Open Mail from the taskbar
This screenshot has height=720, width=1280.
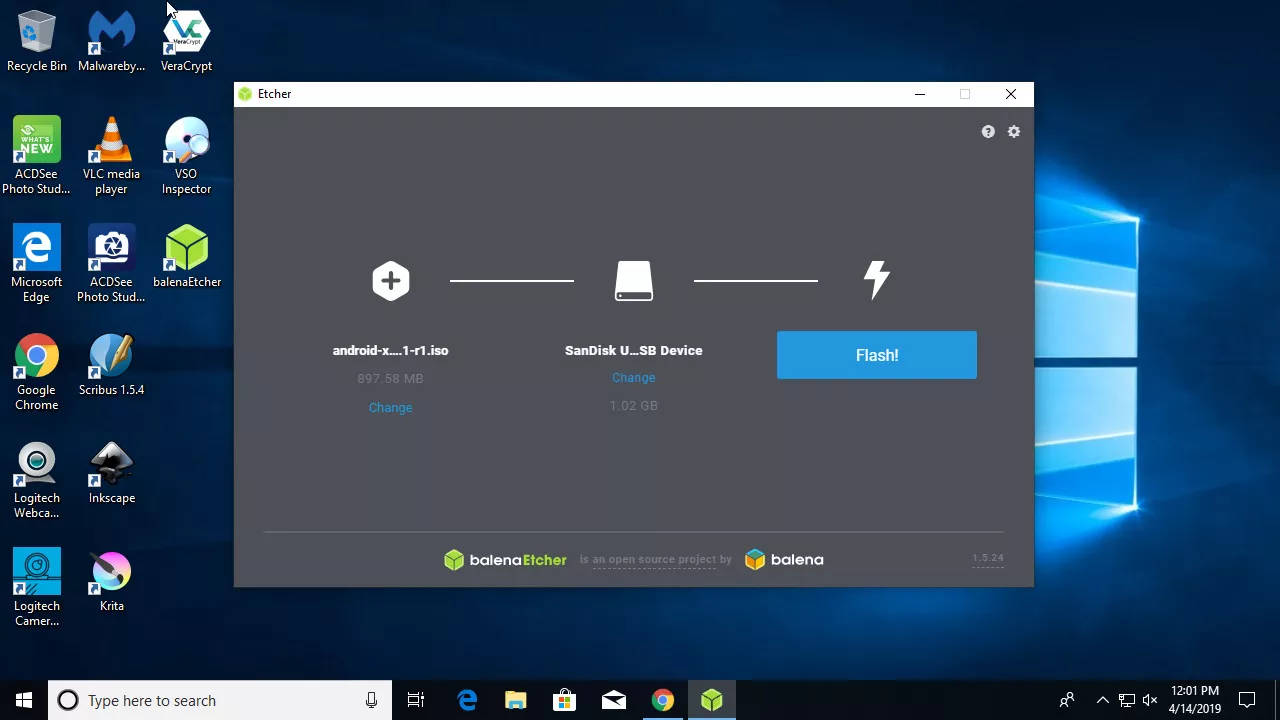click(x=613, y=700)
